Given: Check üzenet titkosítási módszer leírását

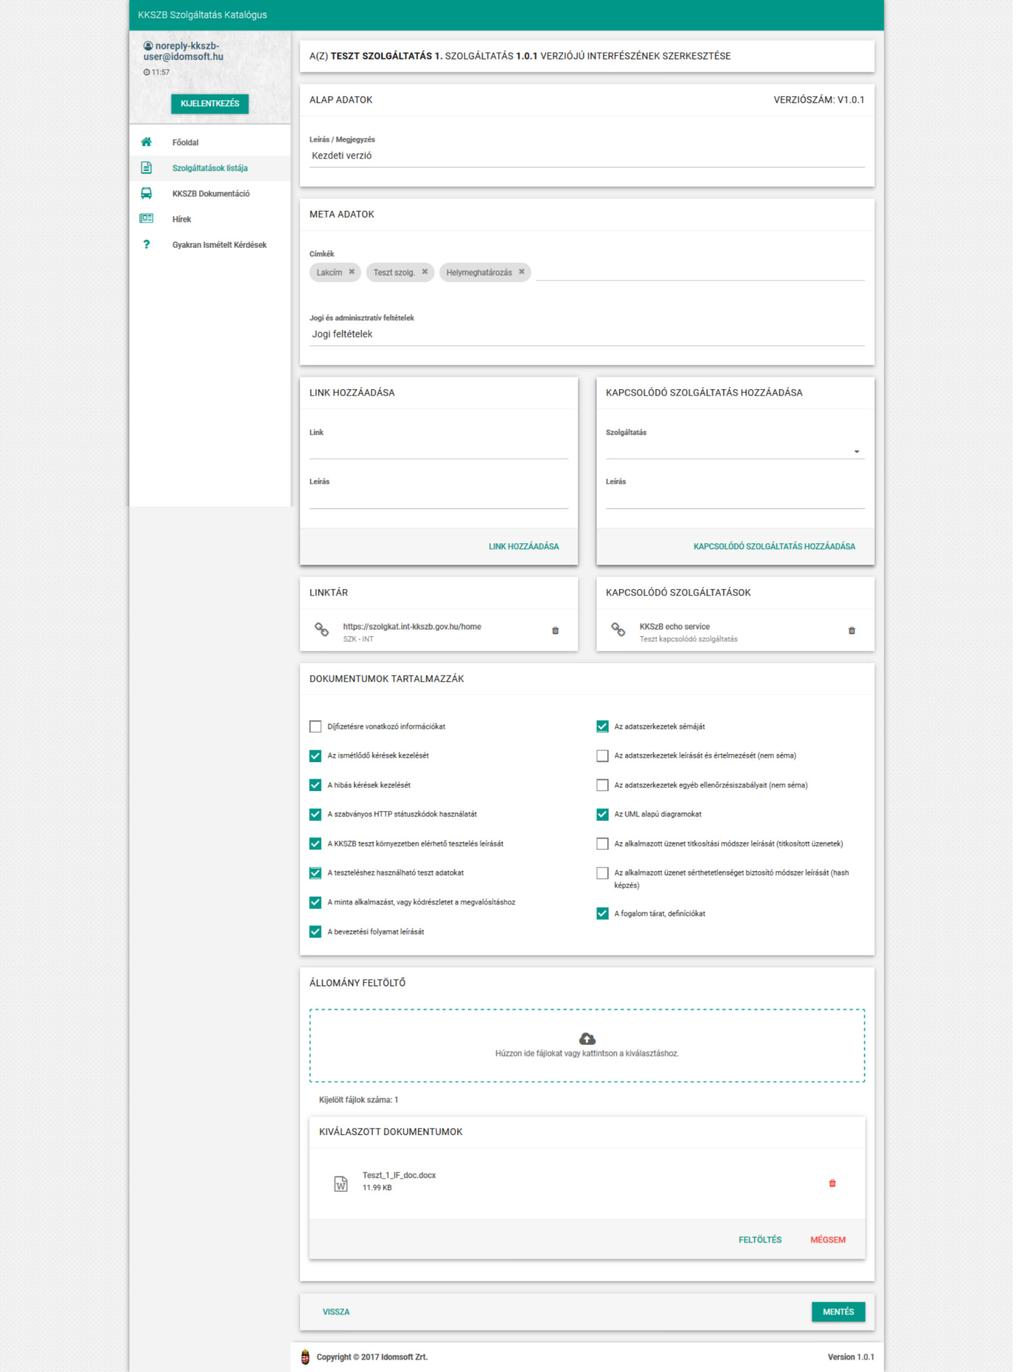Looking at the screenshot, I should tap(602, 844).
